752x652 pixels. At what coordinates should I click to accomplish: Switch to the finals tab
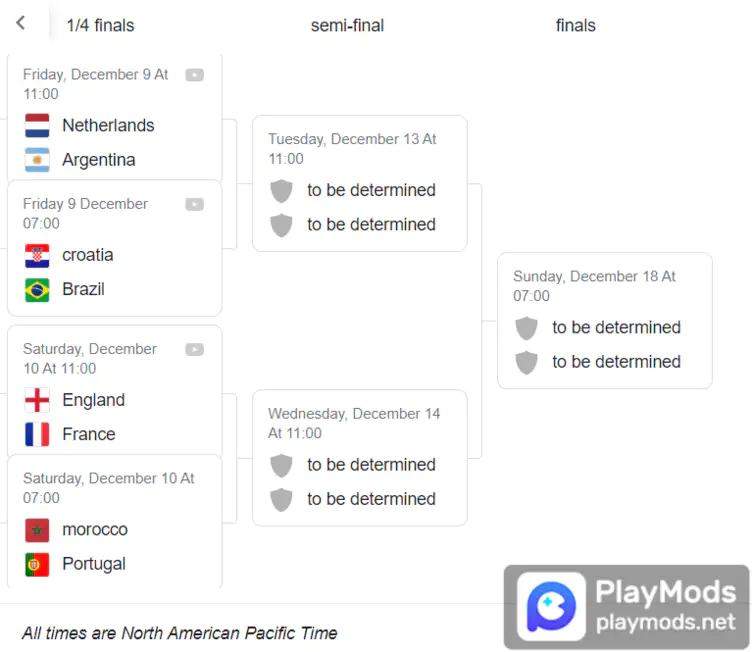576,25
